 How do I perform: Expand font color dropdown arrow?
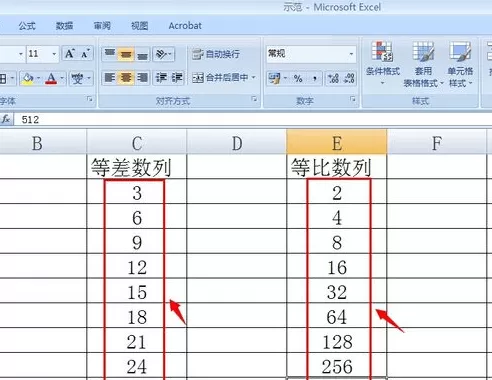[x=62, y=79]
